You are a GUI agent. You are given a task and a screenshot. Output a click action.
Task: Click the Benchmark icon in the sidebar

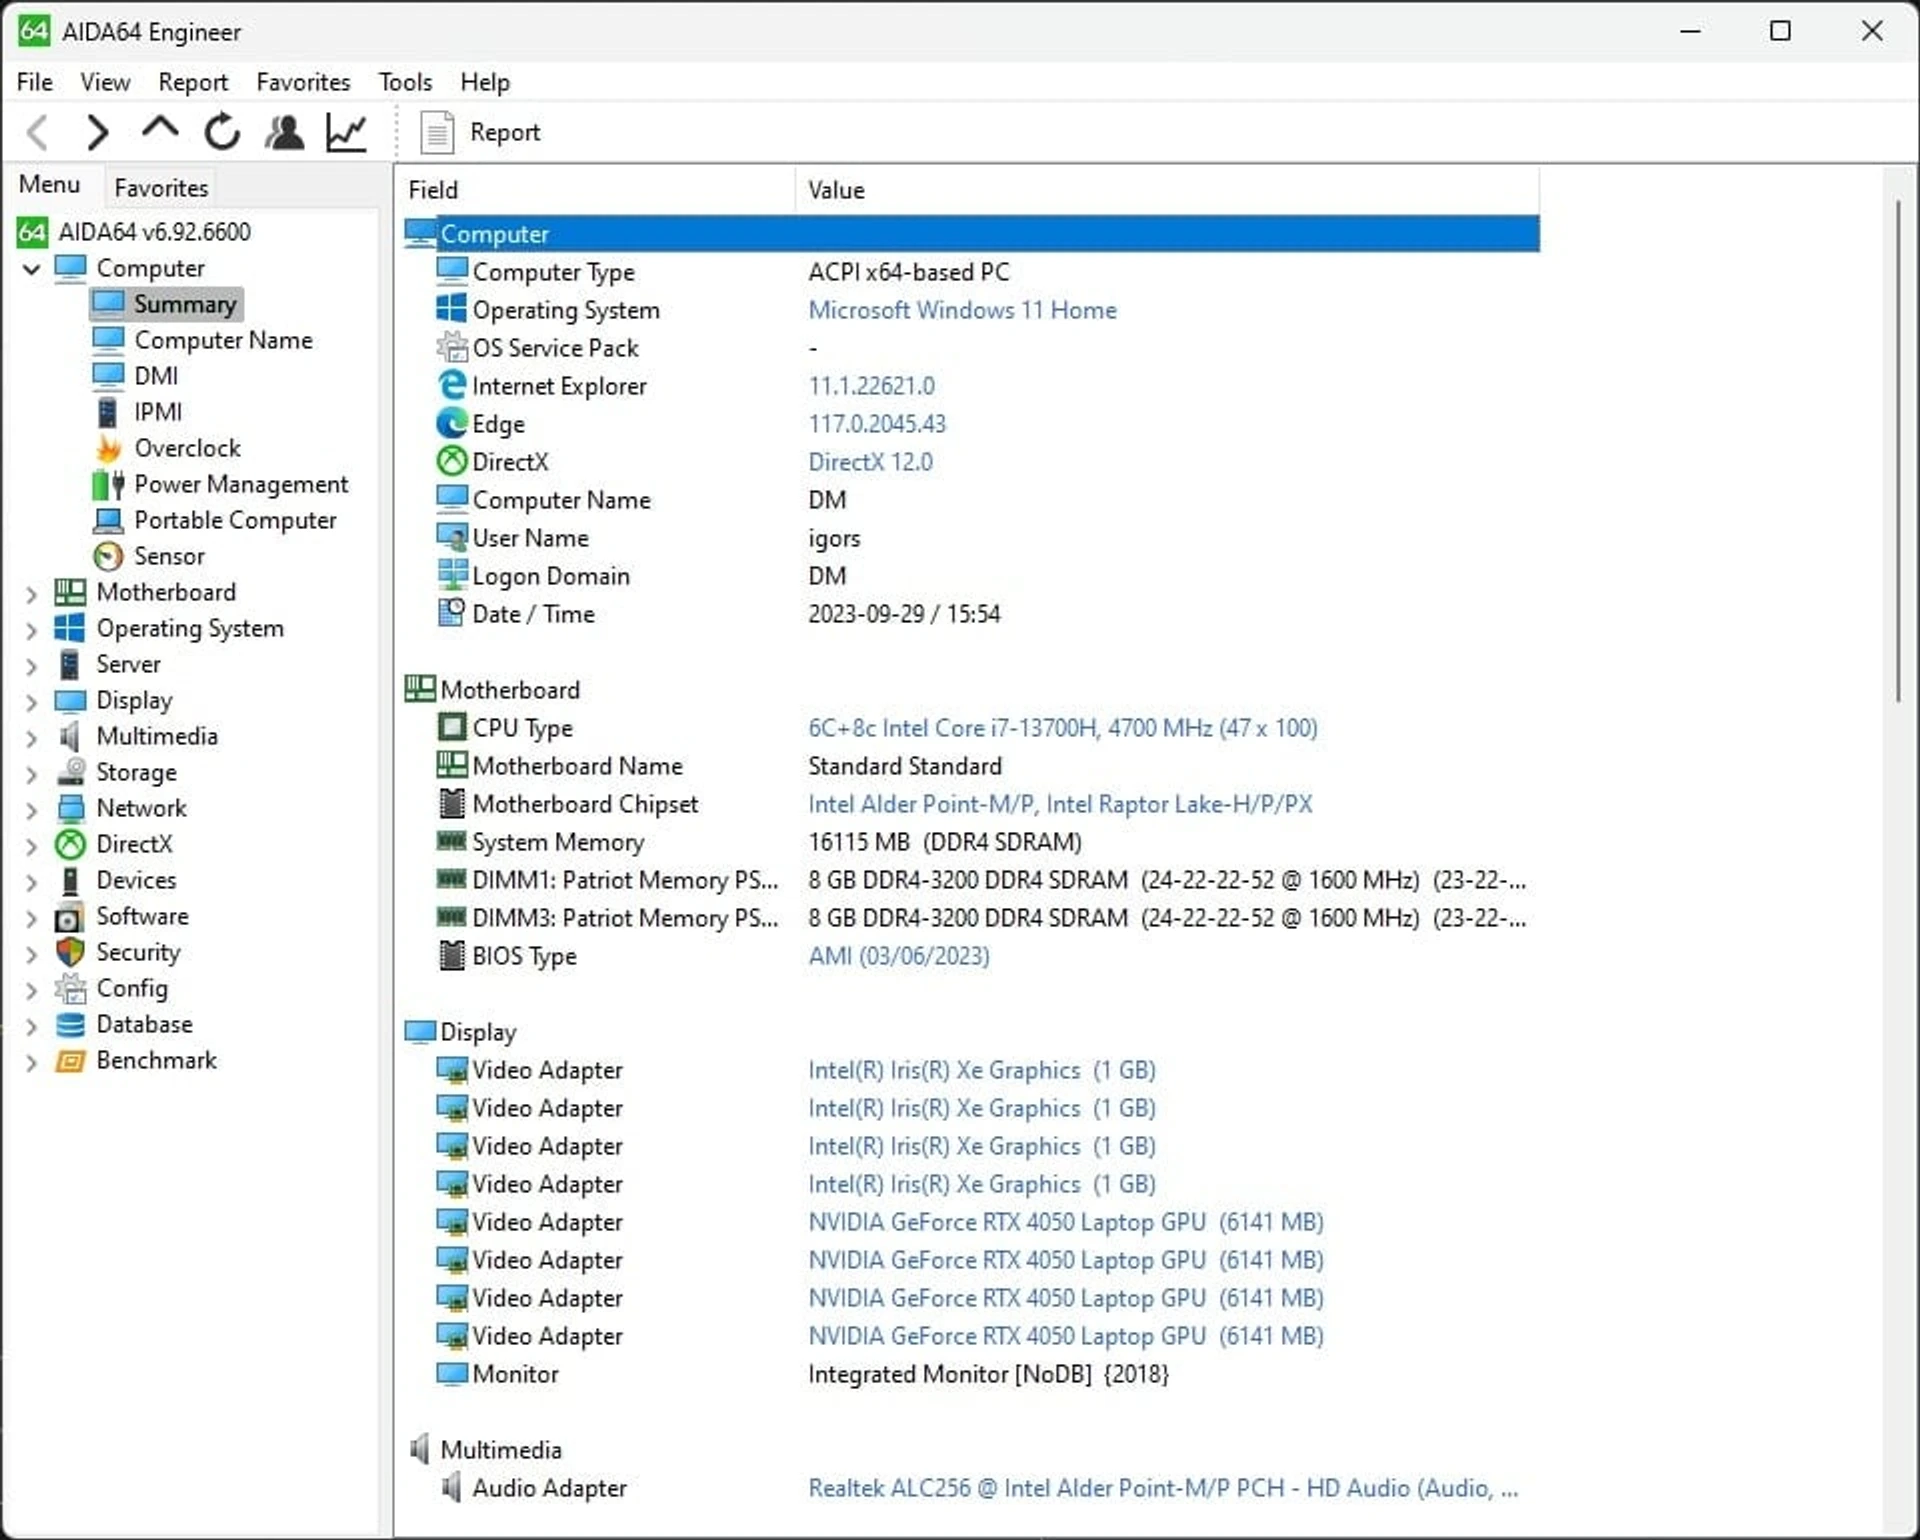[70, 1061]
